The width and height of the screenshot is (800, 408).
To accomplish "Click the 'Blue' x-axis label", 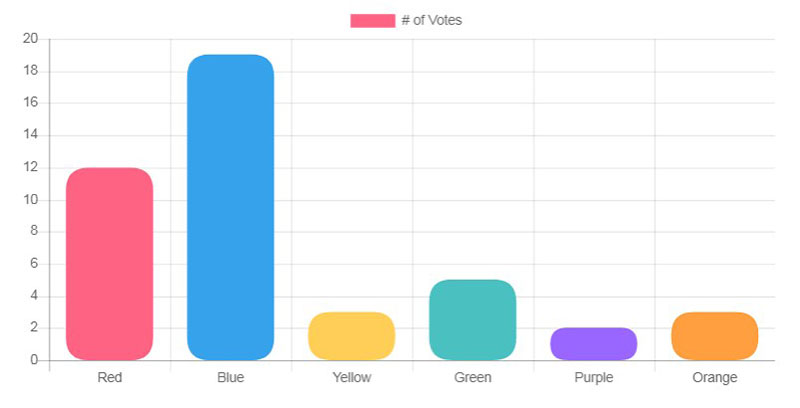I will tap(231, 377).
